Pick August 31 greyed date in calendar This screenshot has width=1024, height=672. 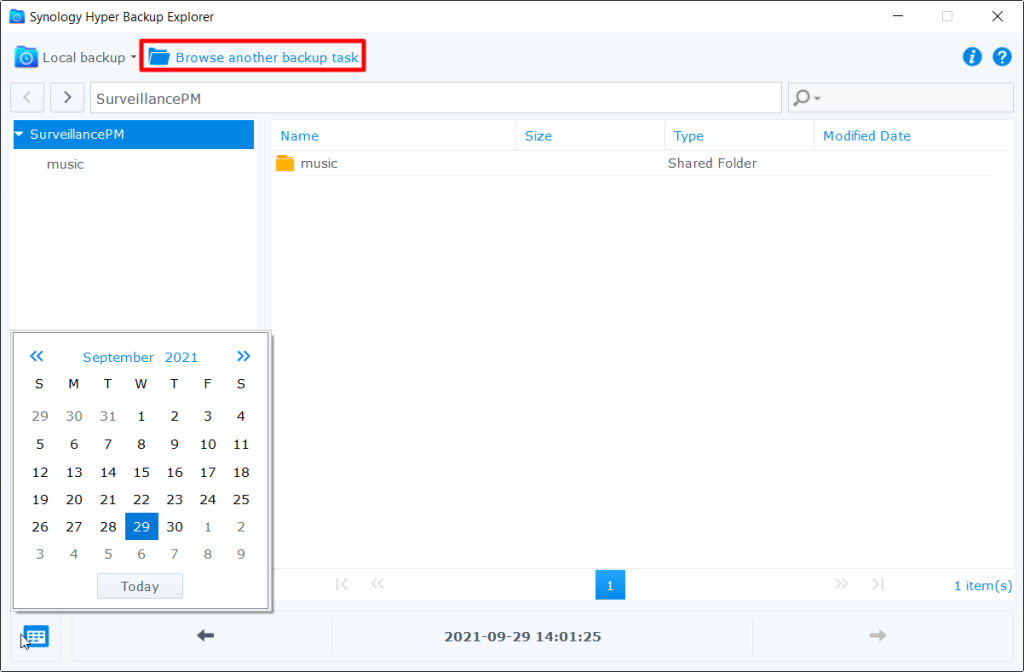pos(108,416)
